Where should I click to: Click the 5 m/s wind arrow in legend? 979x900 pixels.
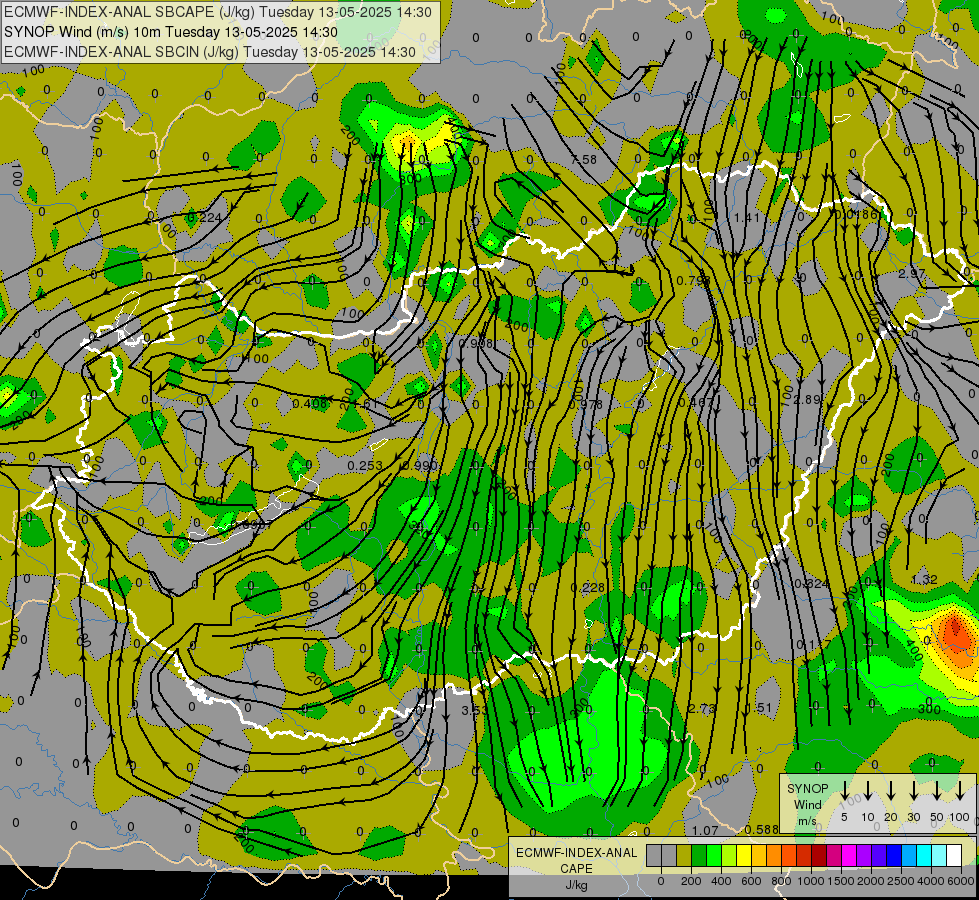tap(844, 791)
